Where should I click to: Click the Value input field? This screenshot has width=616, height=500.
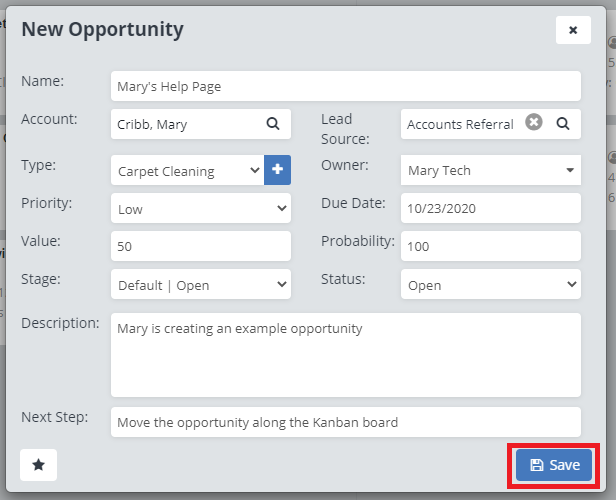click(x=200, y=246)
